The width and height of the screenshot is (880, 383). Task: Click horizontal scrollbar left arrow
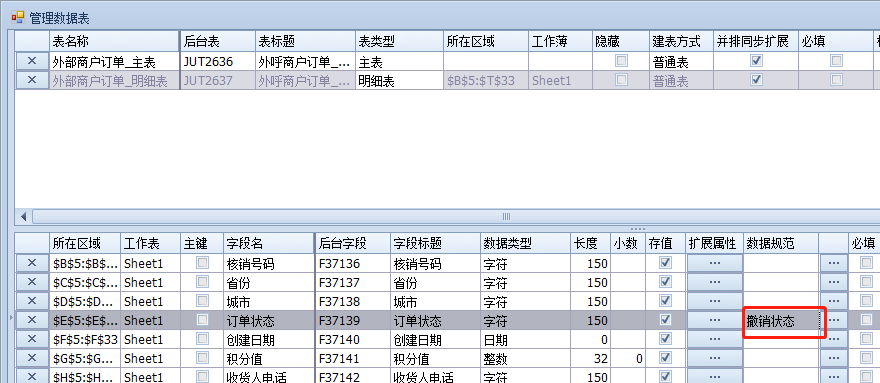click(24, 217)
